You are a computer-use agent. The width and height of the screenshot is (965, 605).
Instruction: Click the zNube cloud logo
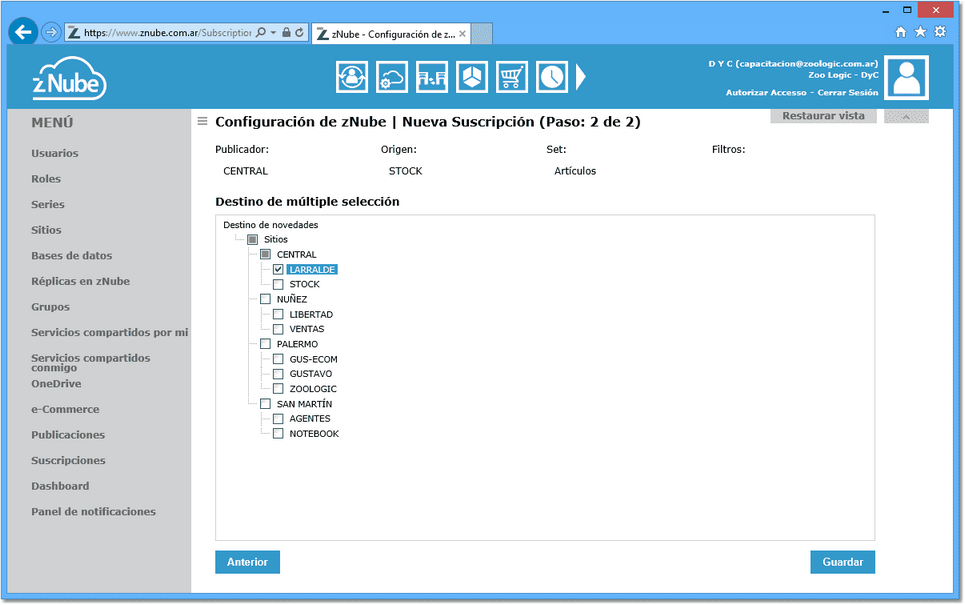[x=69, y=78]
